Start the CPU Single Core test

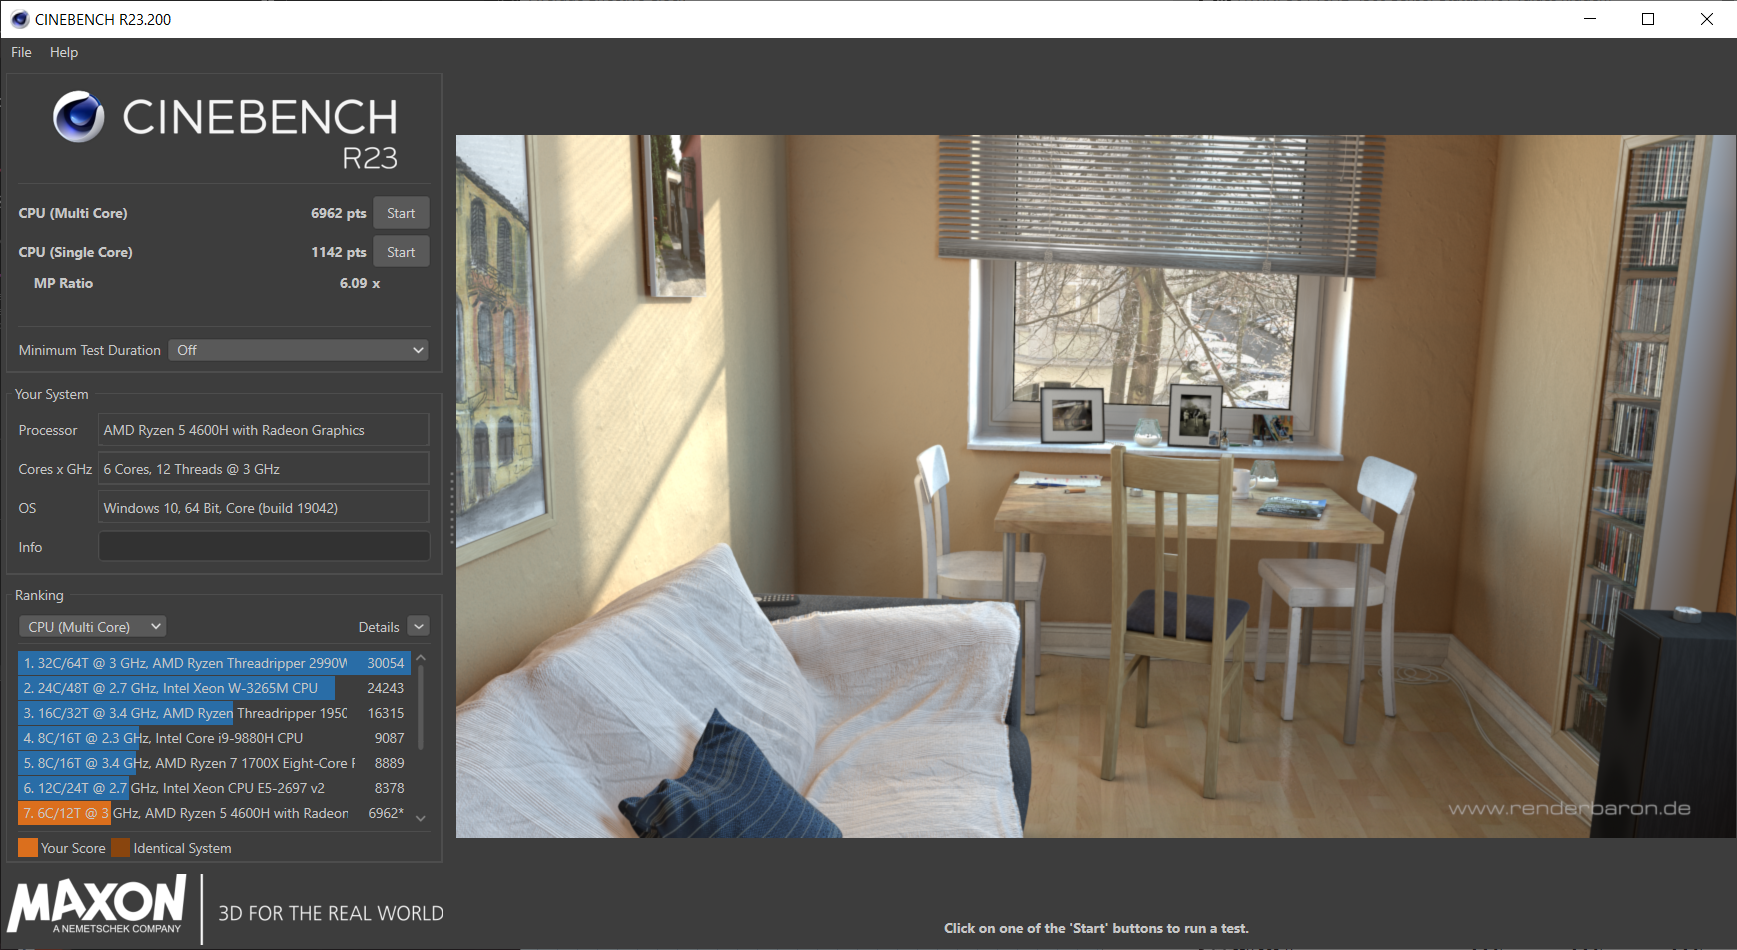coord(401,252)
